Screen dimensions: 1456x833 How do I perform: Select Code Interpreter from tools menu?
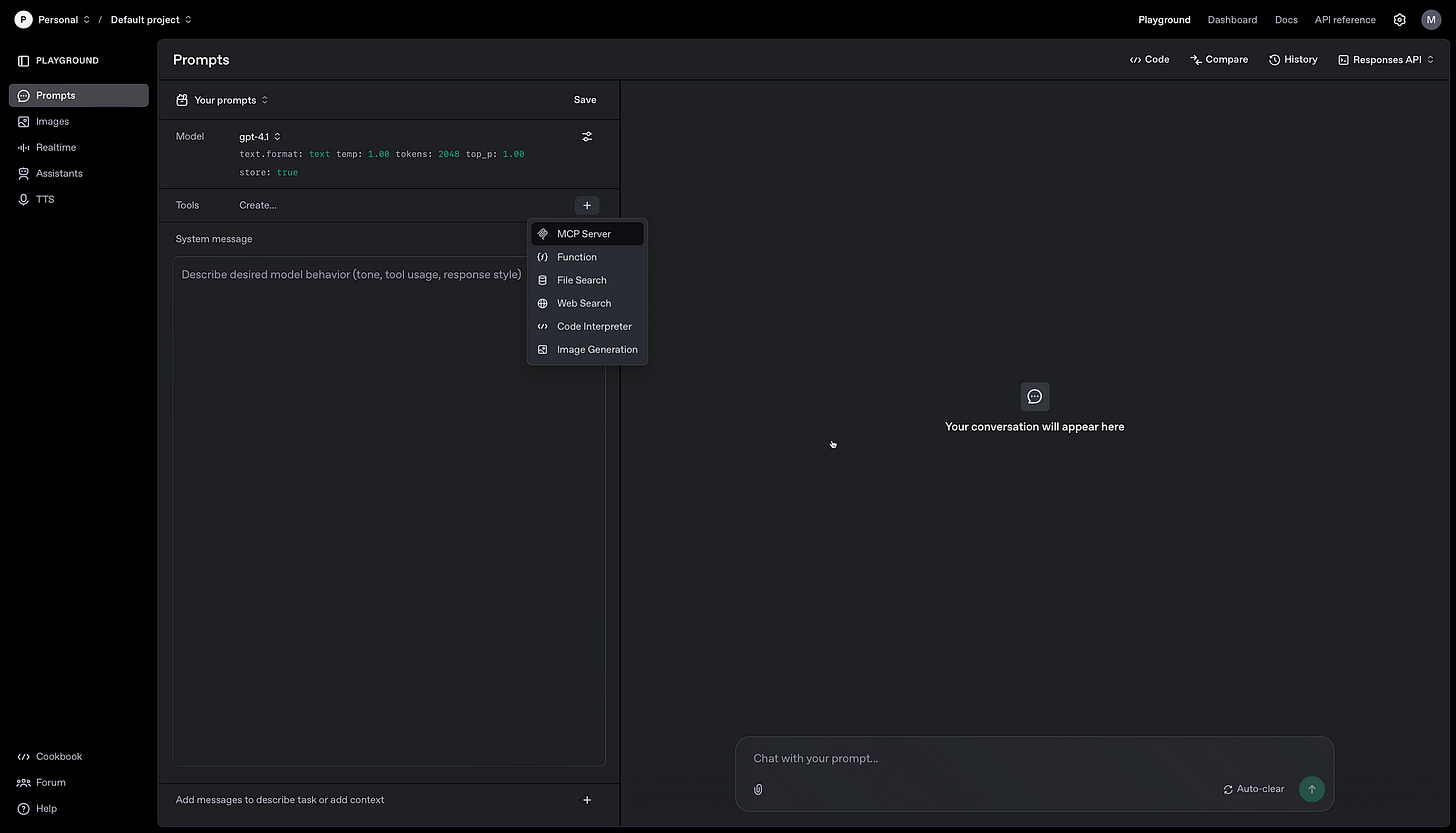pos(587,326)
